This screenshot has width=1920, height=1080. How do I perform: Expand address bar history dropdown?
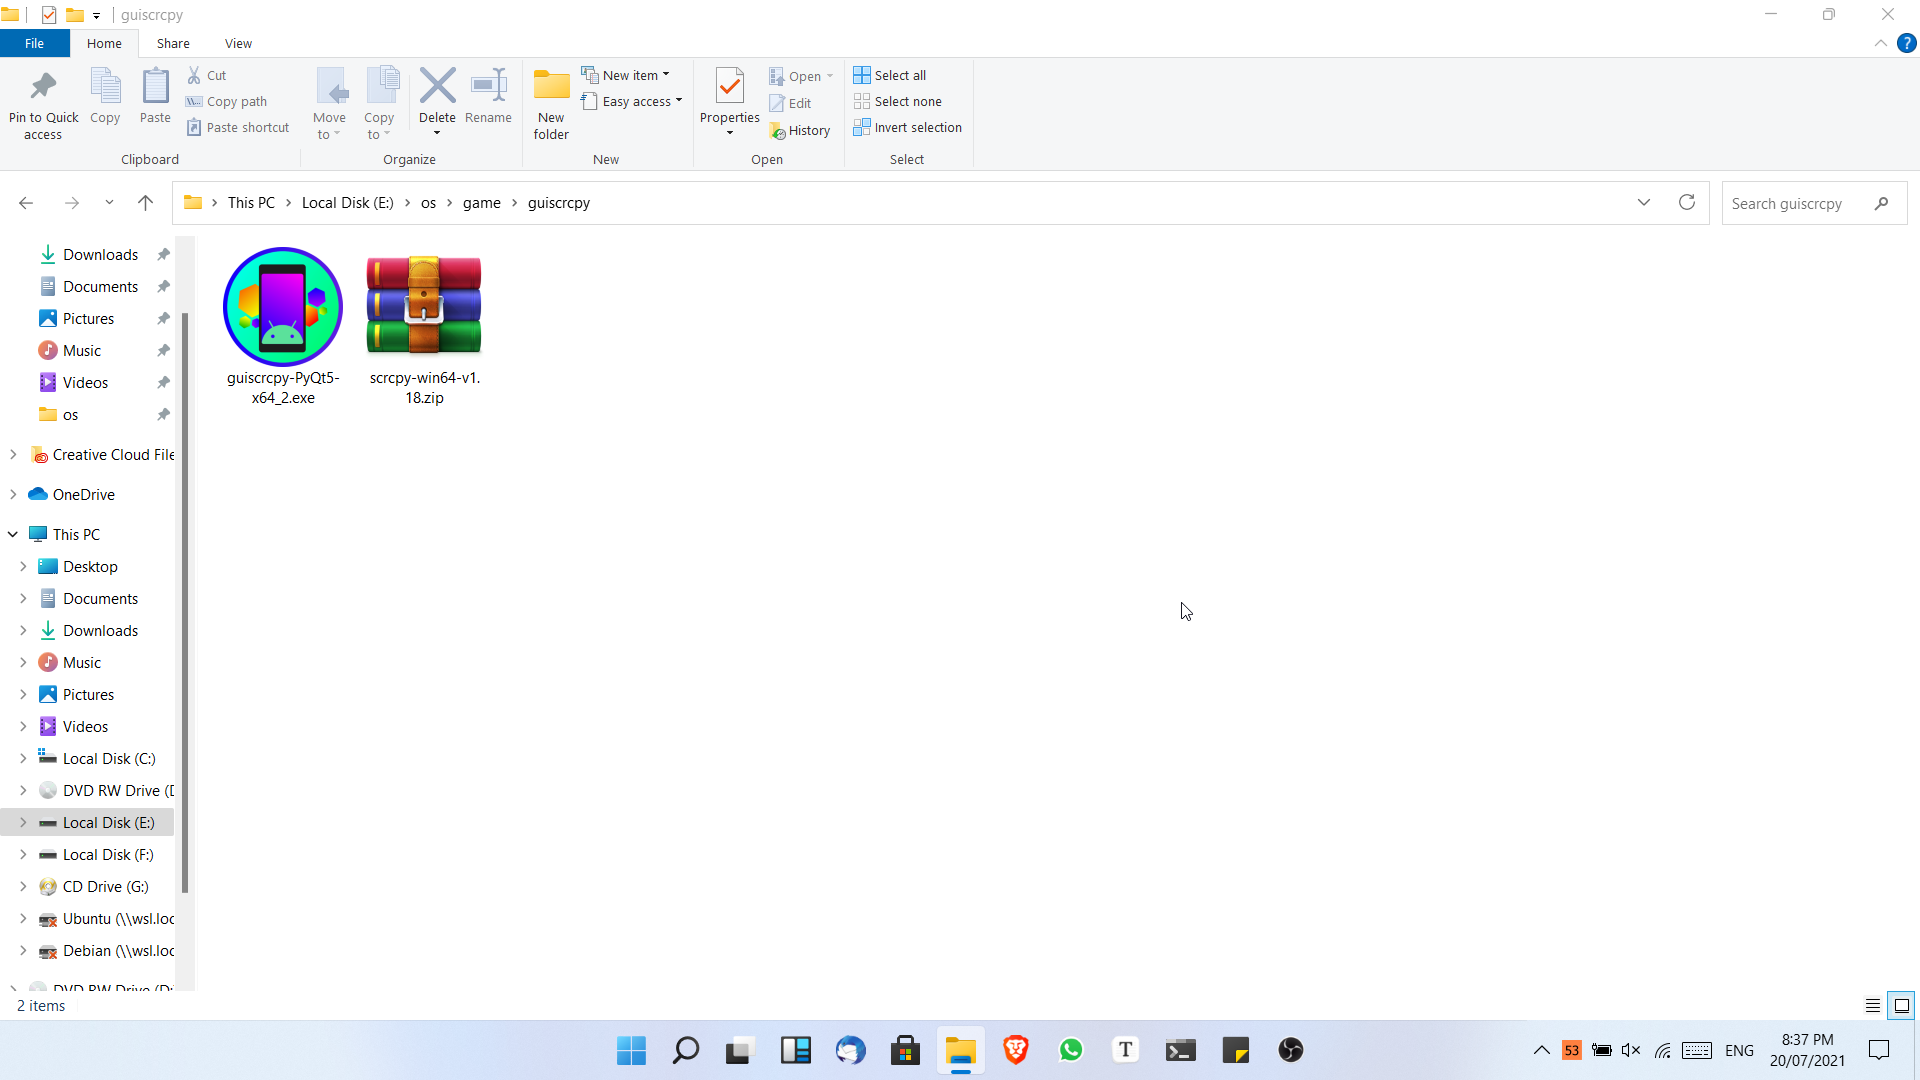[1644, 203]
